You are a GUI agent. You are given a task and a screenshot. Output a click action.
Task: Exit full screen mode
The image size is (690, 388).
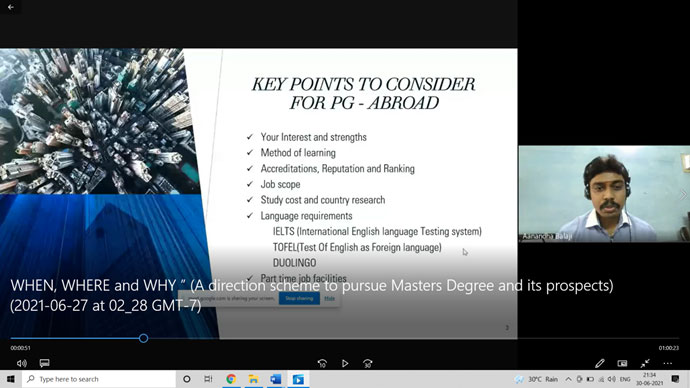point(645,363)
